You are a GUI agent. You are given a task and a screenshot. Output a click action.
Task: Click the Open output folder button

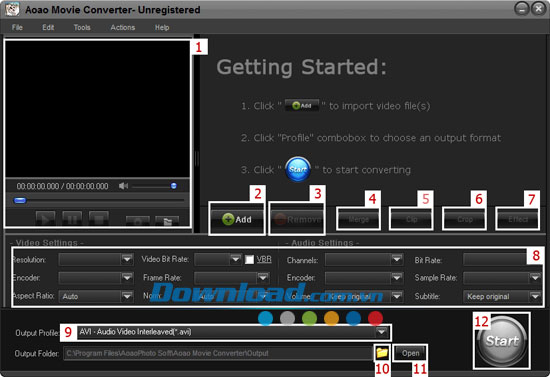pos(410,353)
